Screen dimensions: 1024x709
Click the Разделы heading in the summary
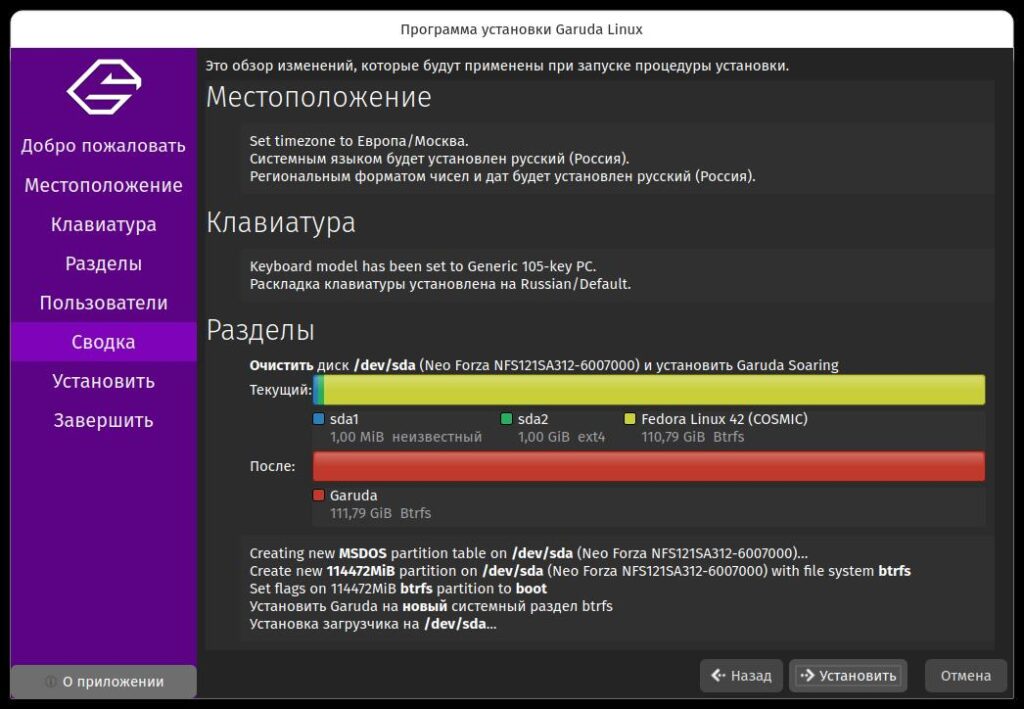pos(261,330)
